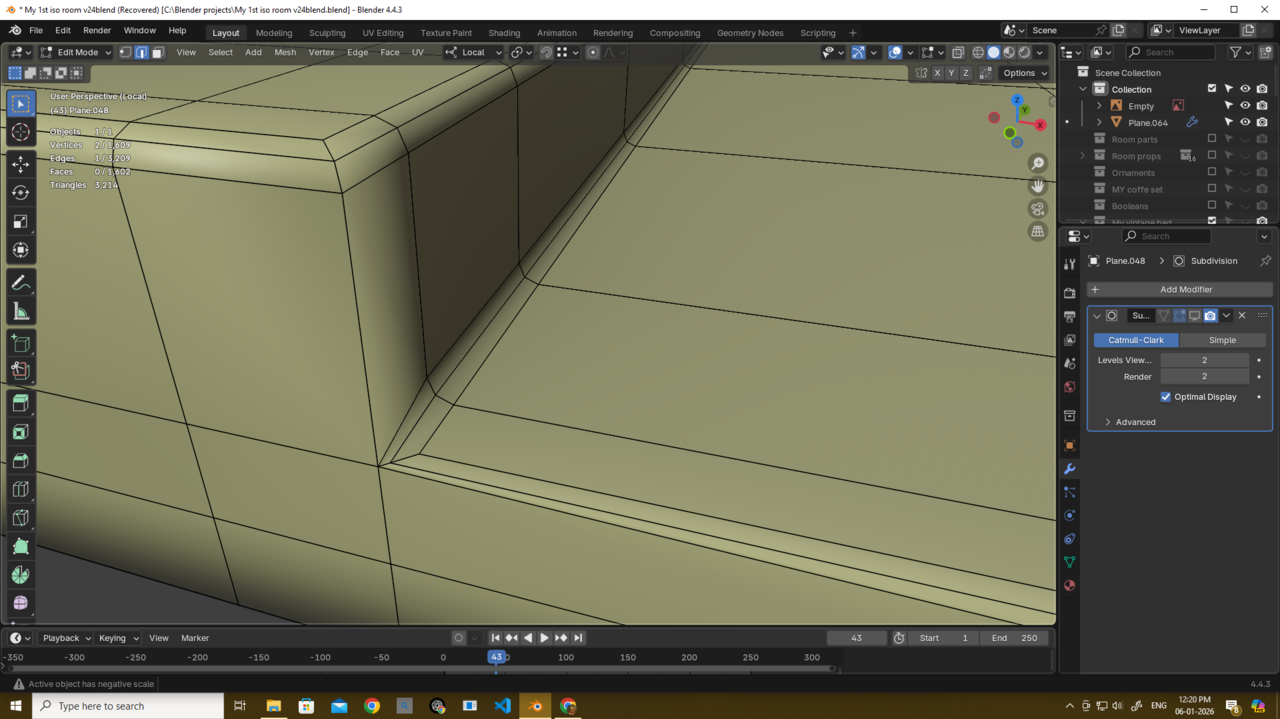The image size is (1280, 719).
Task: Click the zoom magnifier viewport gizmo
Action: point(1037,164)
